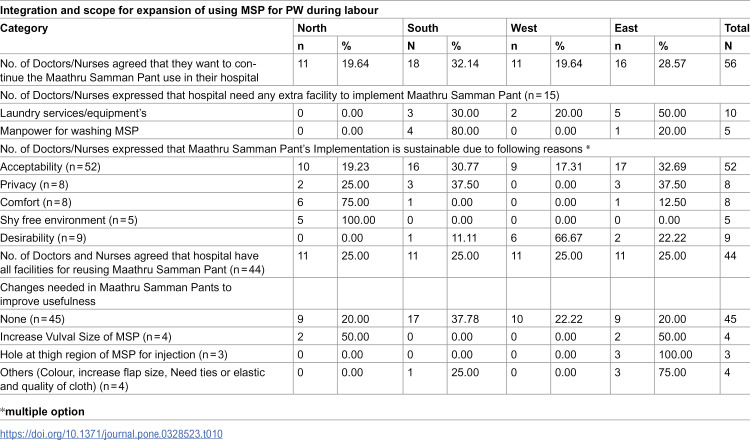Select the Total column header
750x440 pixels.
737,28
